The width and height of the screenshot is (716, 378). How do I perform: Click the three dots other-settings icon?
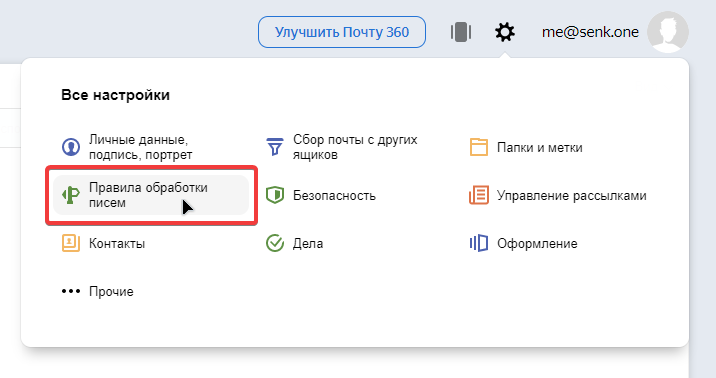(x=71, y=291)
